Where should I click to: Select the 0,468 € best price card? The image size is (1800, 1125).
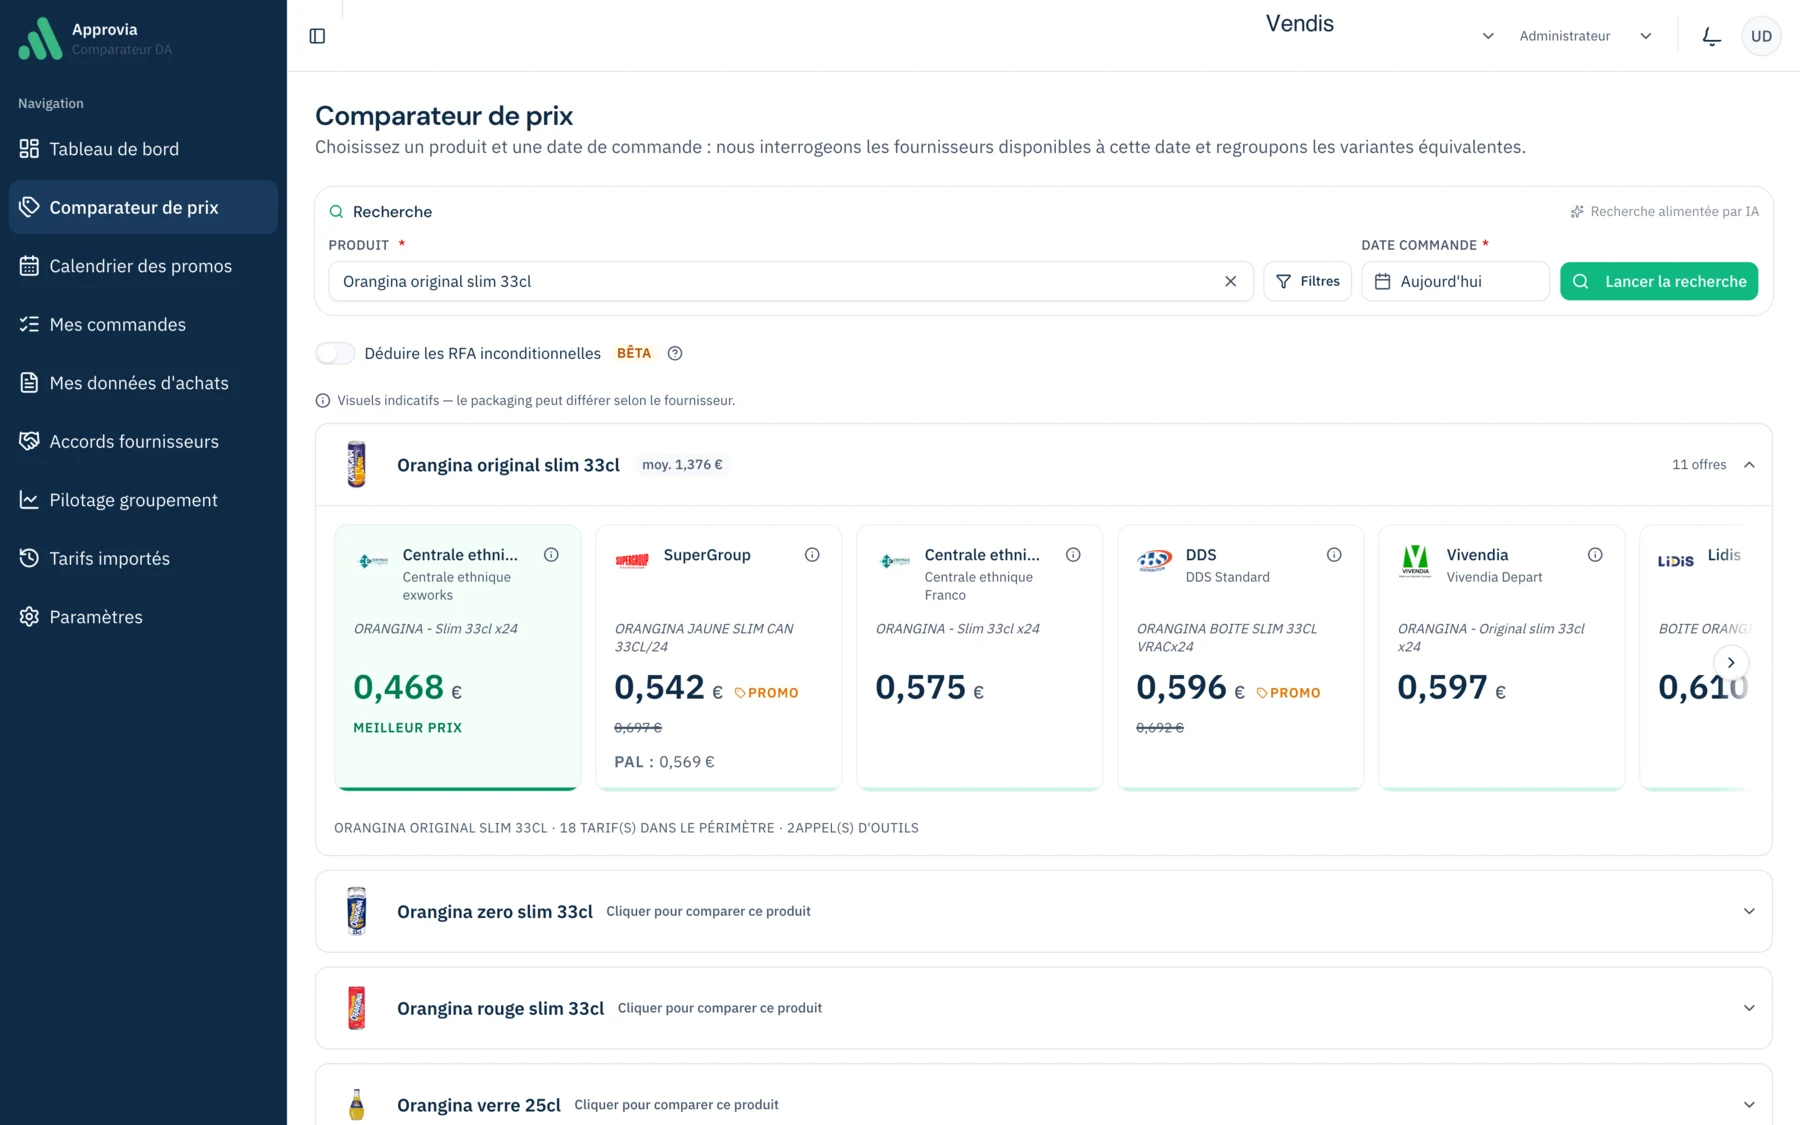pyautogui.click(x=458, y=657)
